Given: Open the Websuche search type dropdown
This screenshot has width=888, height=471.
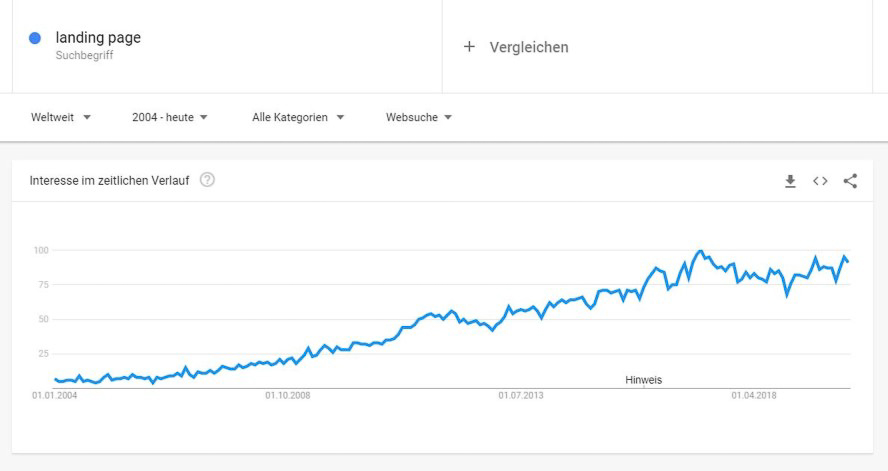Looking at the screenshot, I should point(419,117).
